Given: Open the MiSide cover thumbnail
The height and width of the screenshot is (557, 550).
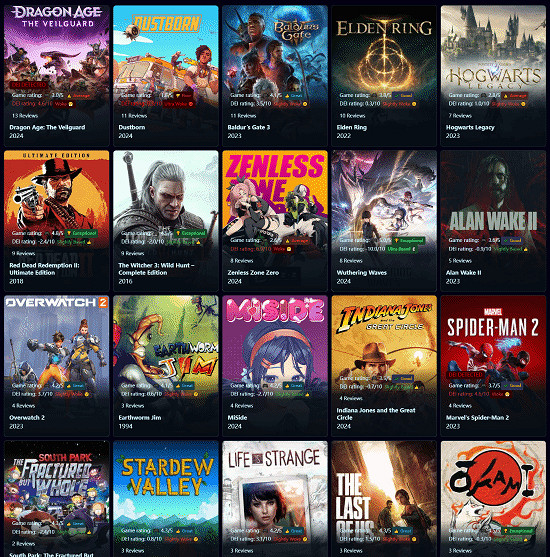Looking at the screenshot, I should tap(275, 341).
